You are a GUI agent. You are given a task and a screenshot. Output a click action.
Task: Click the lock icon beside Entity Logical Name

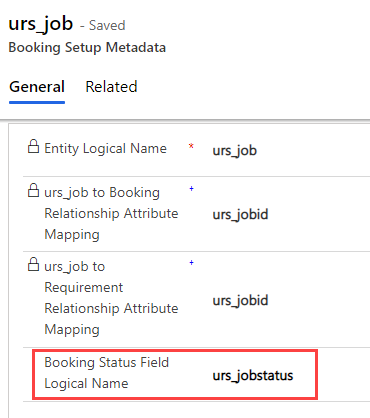33,146
